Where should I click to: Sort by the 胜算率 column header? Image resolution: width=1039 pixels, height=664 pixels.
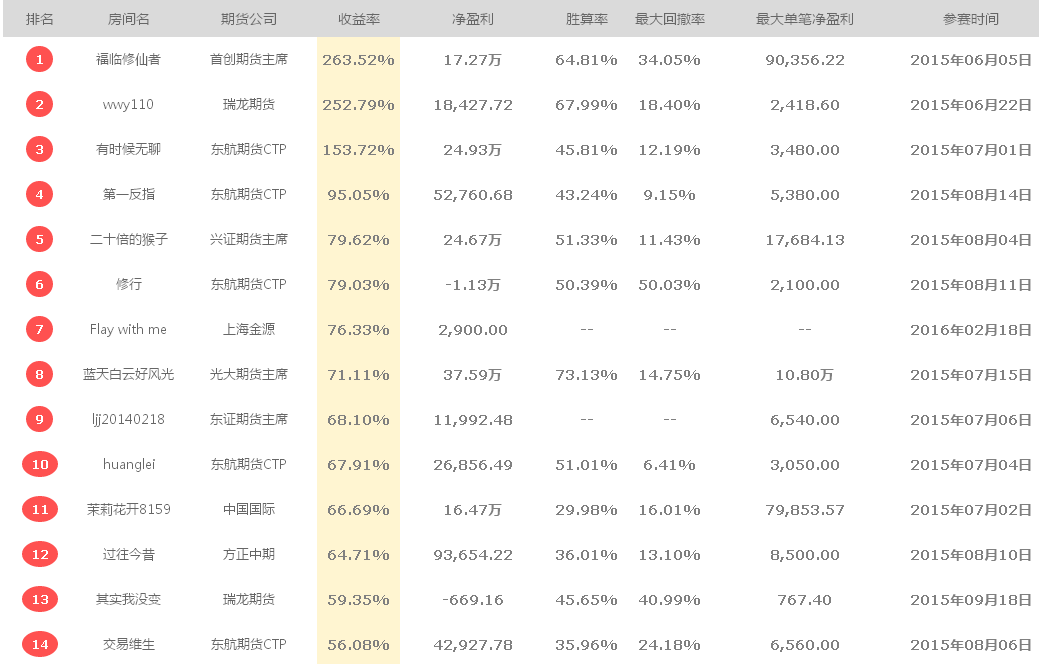tap(586, 19)
